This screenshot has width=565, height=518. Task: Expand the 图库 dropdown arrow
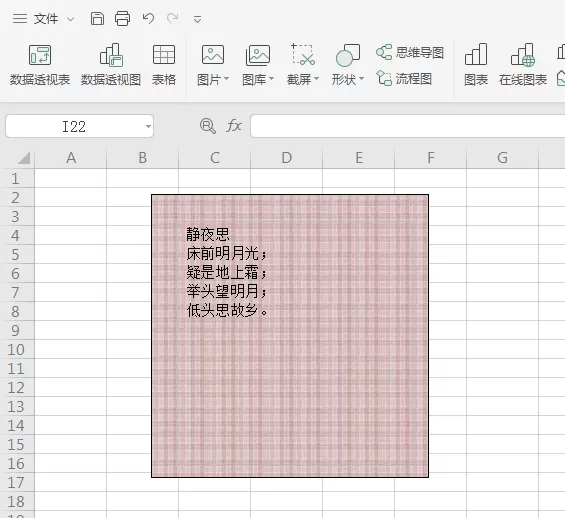point(272,79)
